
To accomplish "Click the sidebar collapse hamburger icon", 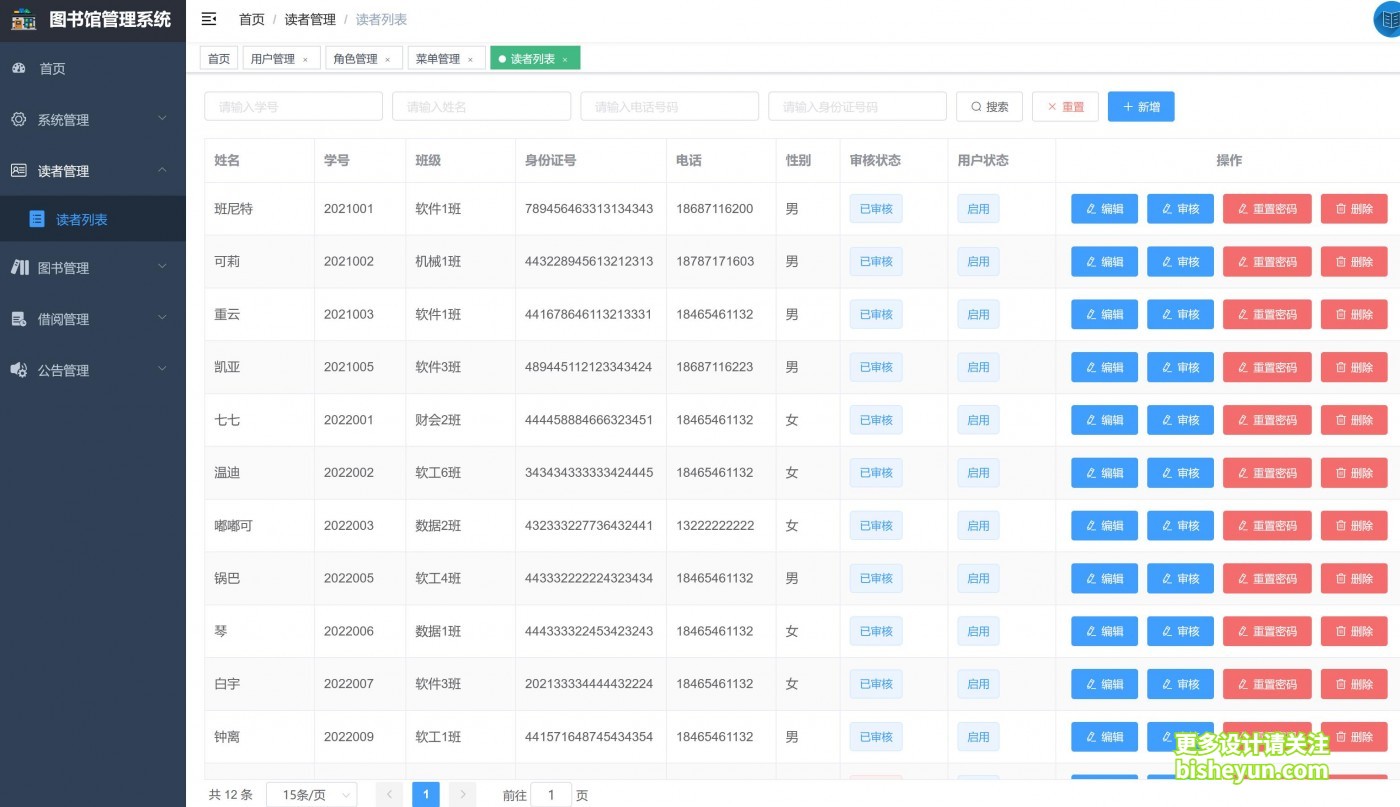I will pyautogui.click(x=208, y=18).
